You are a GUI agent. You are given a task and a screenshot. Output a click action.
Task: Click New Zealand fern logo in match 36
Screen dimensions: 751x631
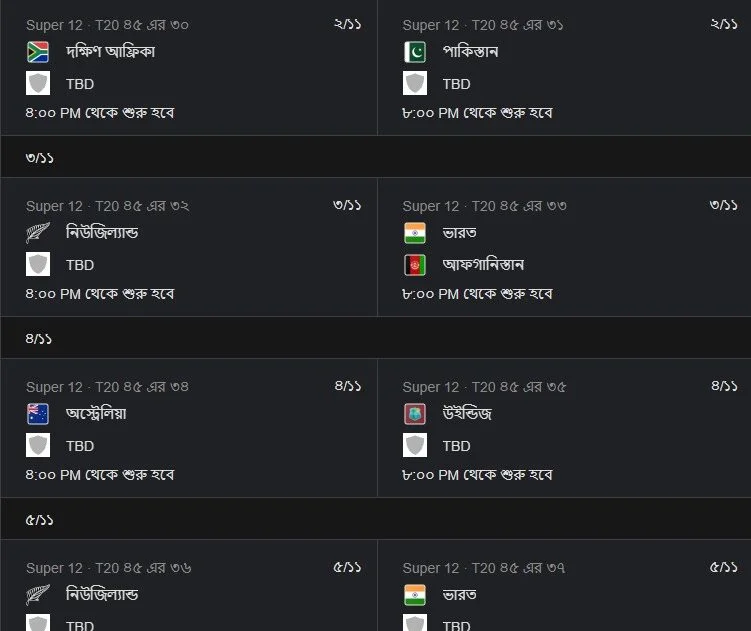(x=38, y=595)
